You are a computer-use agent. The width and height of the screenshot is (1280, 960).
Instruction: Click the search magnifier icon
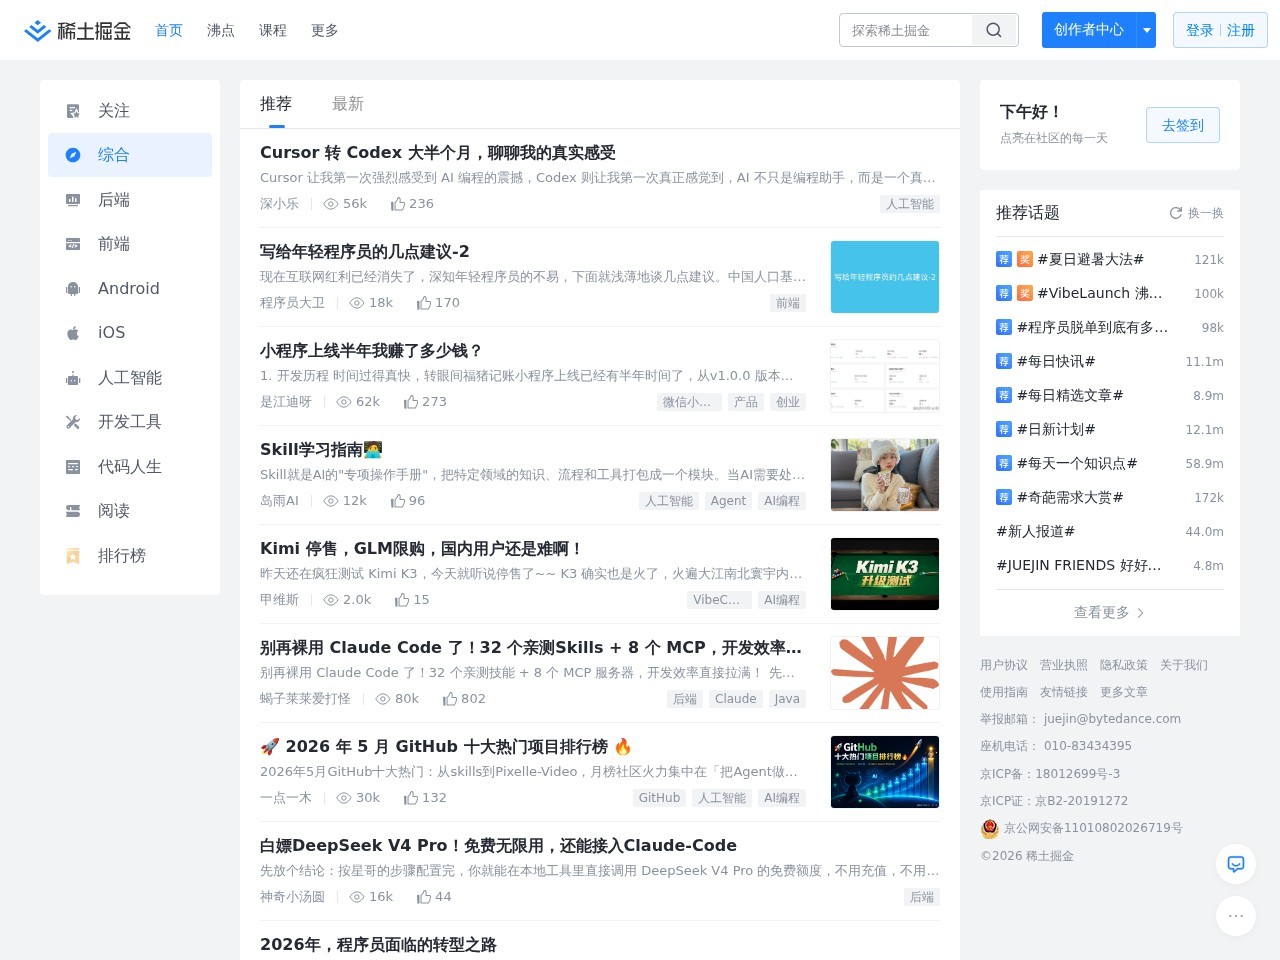point(994,30)
